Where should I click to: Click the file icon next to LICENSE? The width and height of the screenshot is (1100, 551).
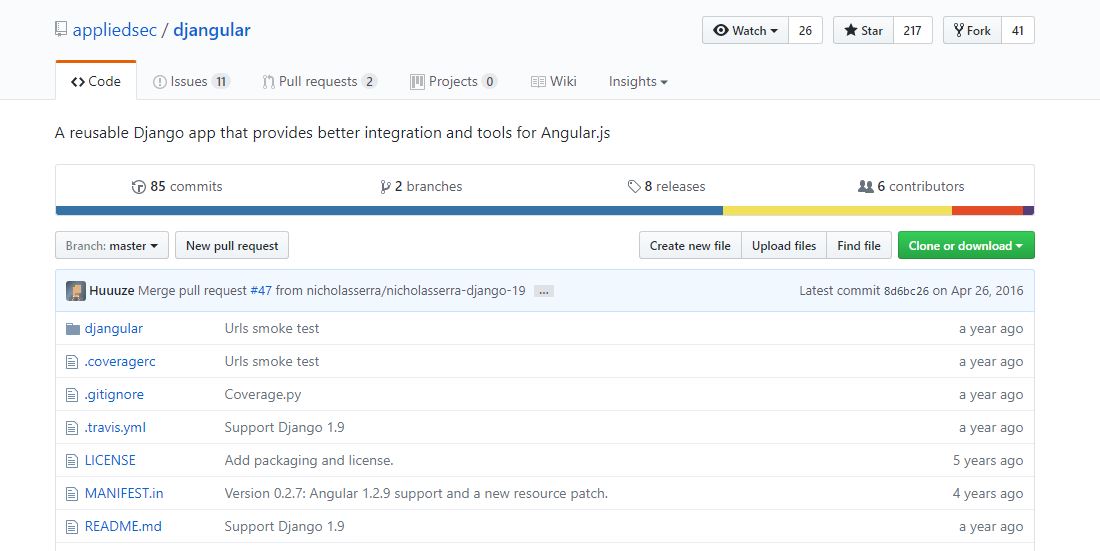click(x=72, y=460)
